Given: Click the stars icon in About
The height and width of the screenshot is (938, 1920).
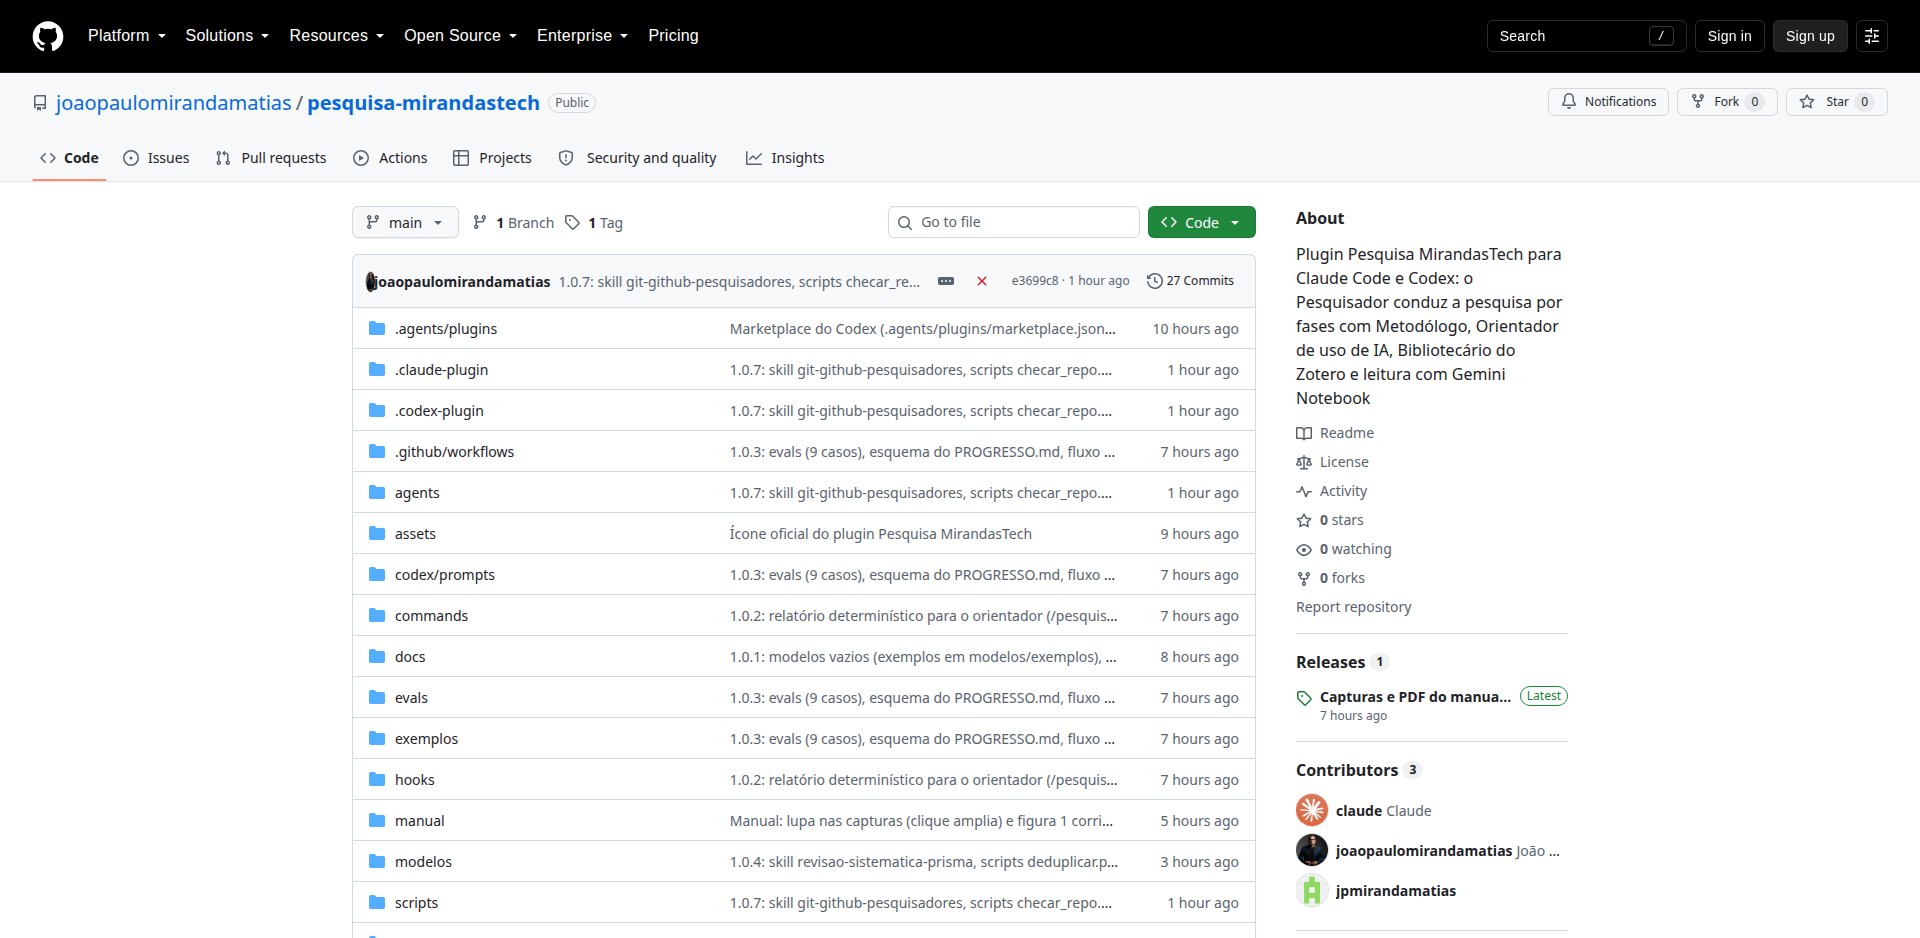Looking at the screenshot, I should 1304,520.
